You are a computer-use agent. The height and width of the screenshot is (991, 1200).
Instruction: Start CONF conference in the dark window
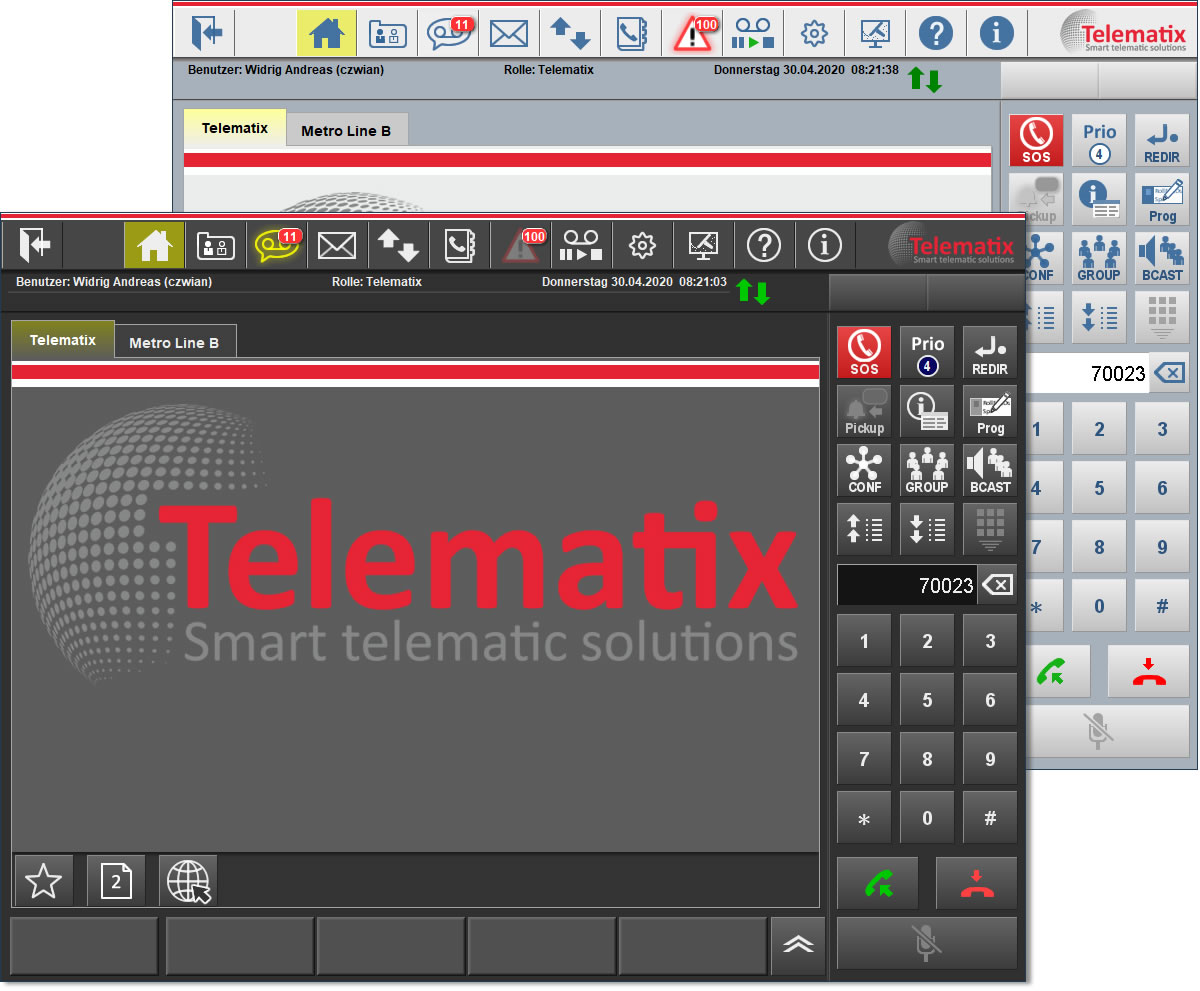tap(864, 470)
